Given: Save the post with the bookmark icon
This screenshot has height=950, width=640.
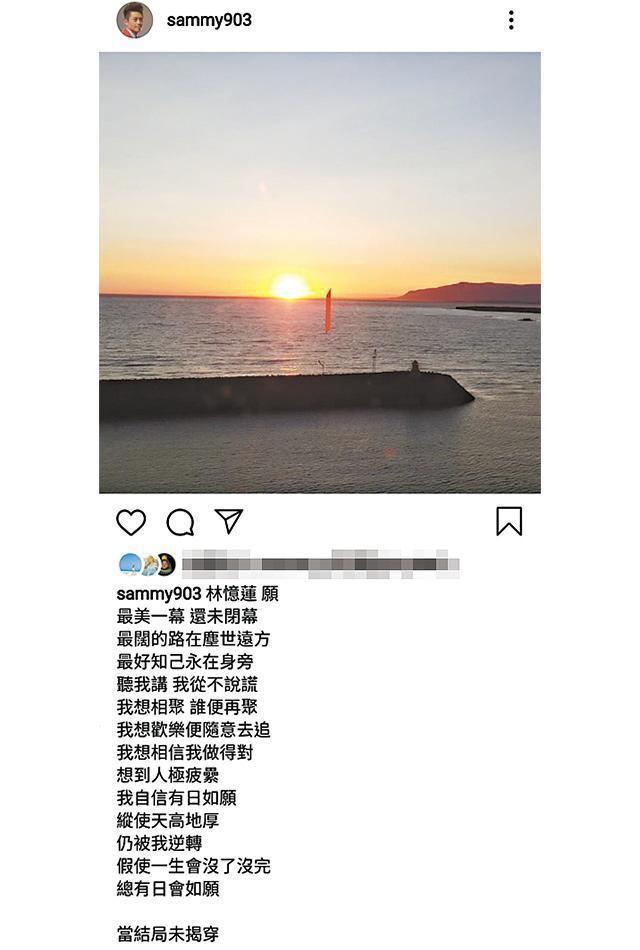Looking at the screenshot, I should (509, 521).
